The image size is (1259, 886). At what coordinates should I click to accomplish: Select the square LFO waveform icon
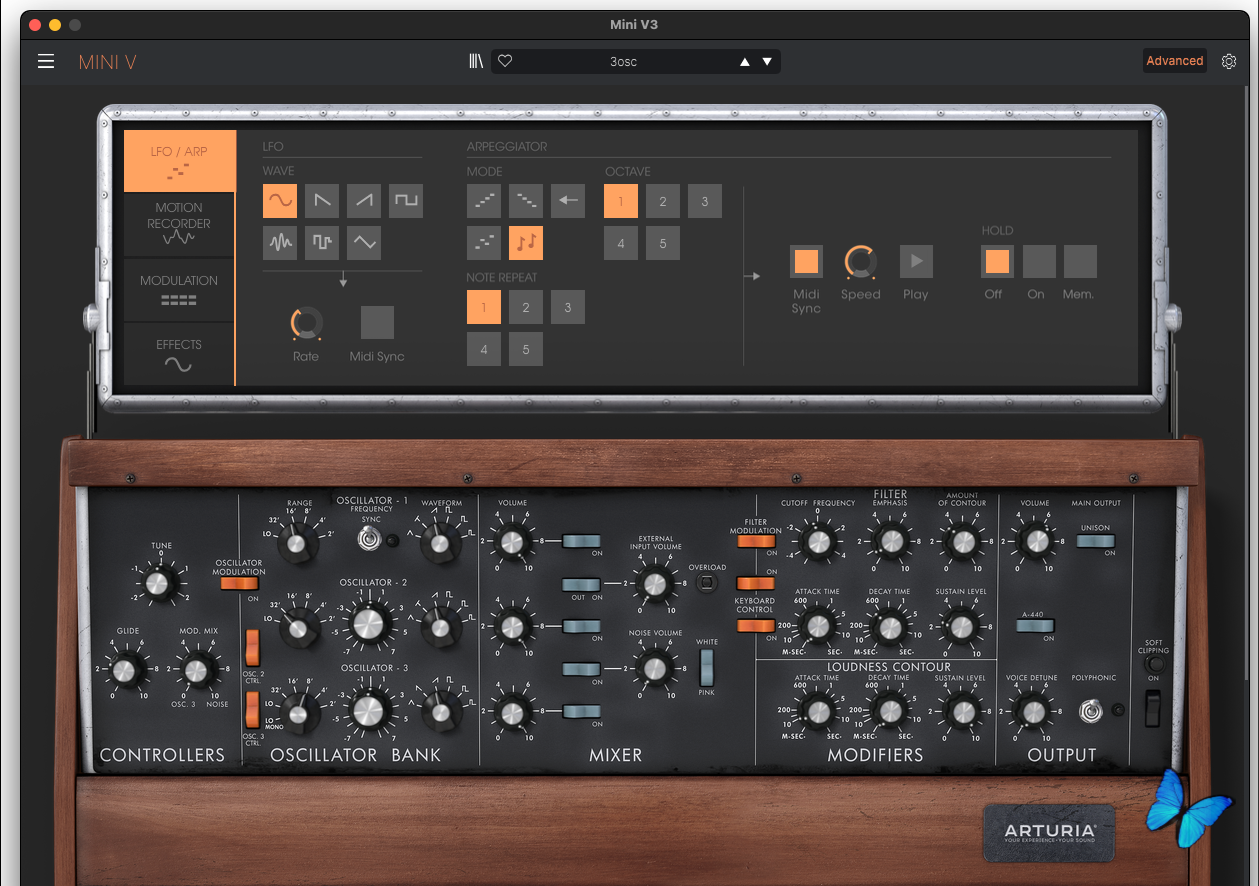[x=406, y=201]
